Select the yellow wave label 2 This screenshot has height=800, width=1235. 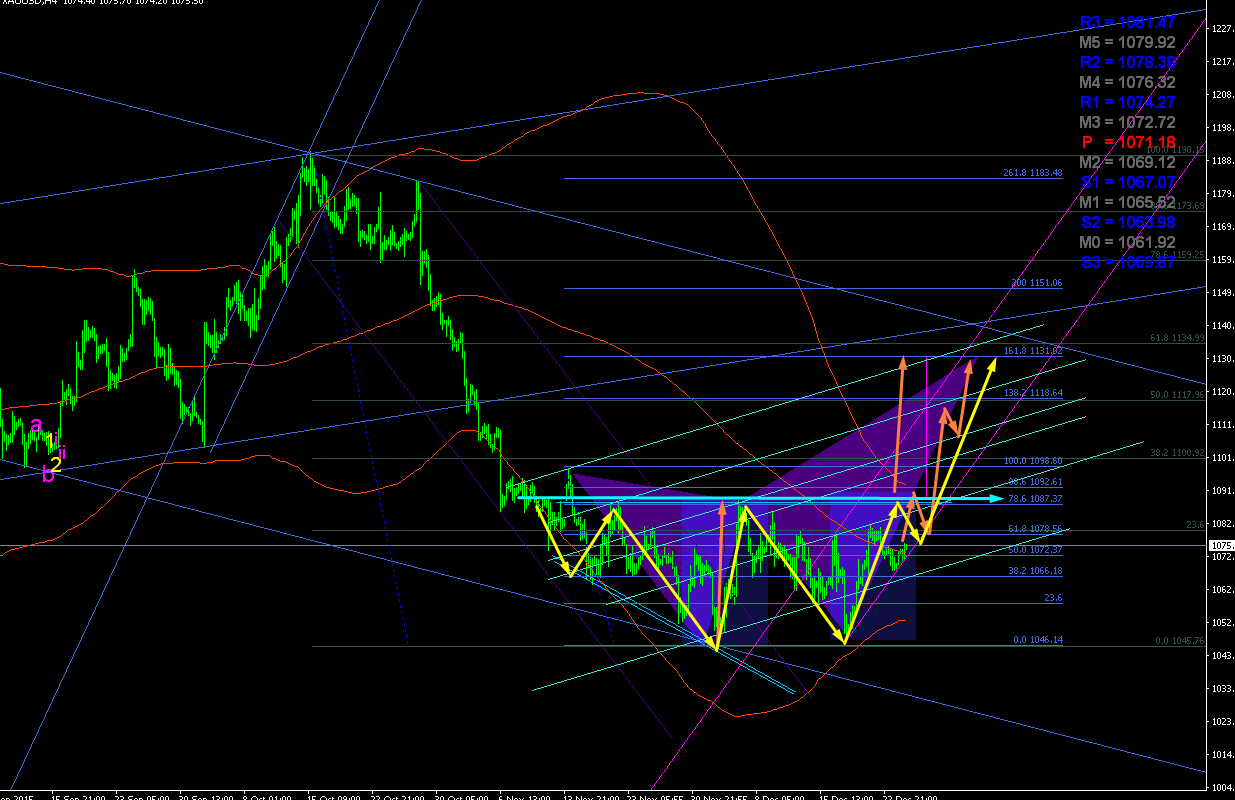(57, 464)
